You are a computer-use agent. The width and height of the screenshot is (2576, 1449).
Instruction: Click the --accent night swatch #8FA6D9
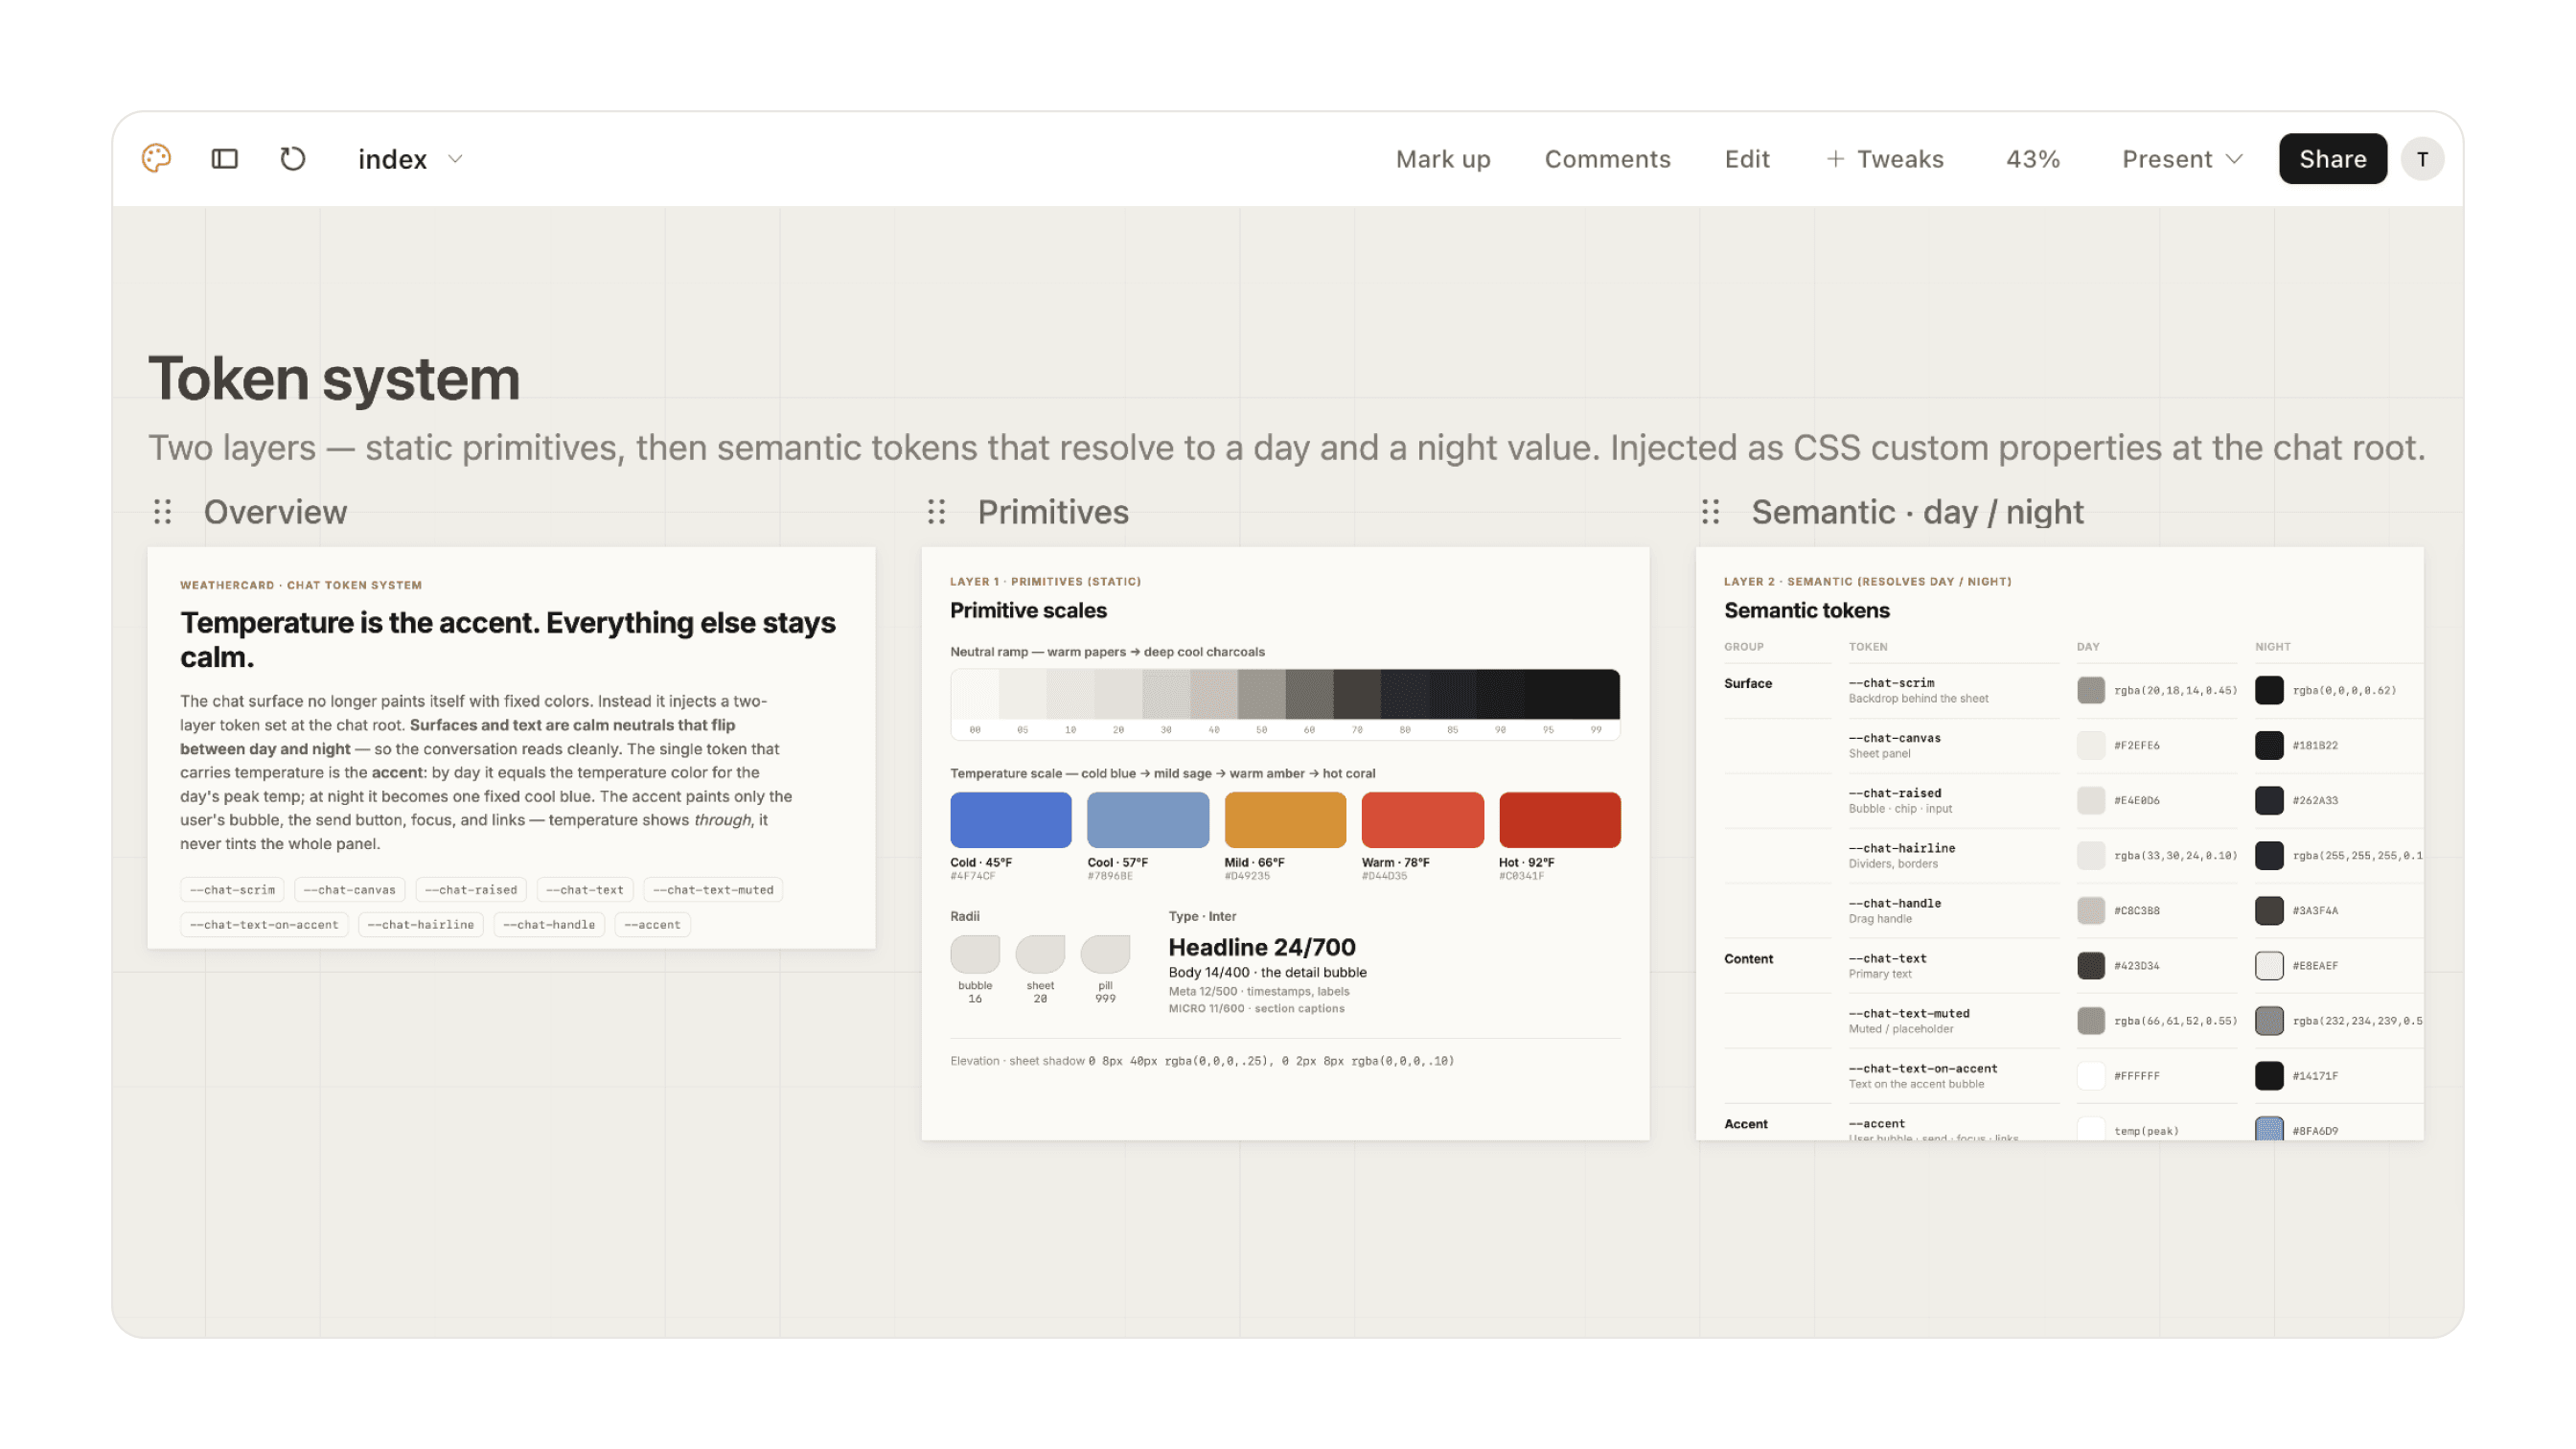coord(2269,1129)
